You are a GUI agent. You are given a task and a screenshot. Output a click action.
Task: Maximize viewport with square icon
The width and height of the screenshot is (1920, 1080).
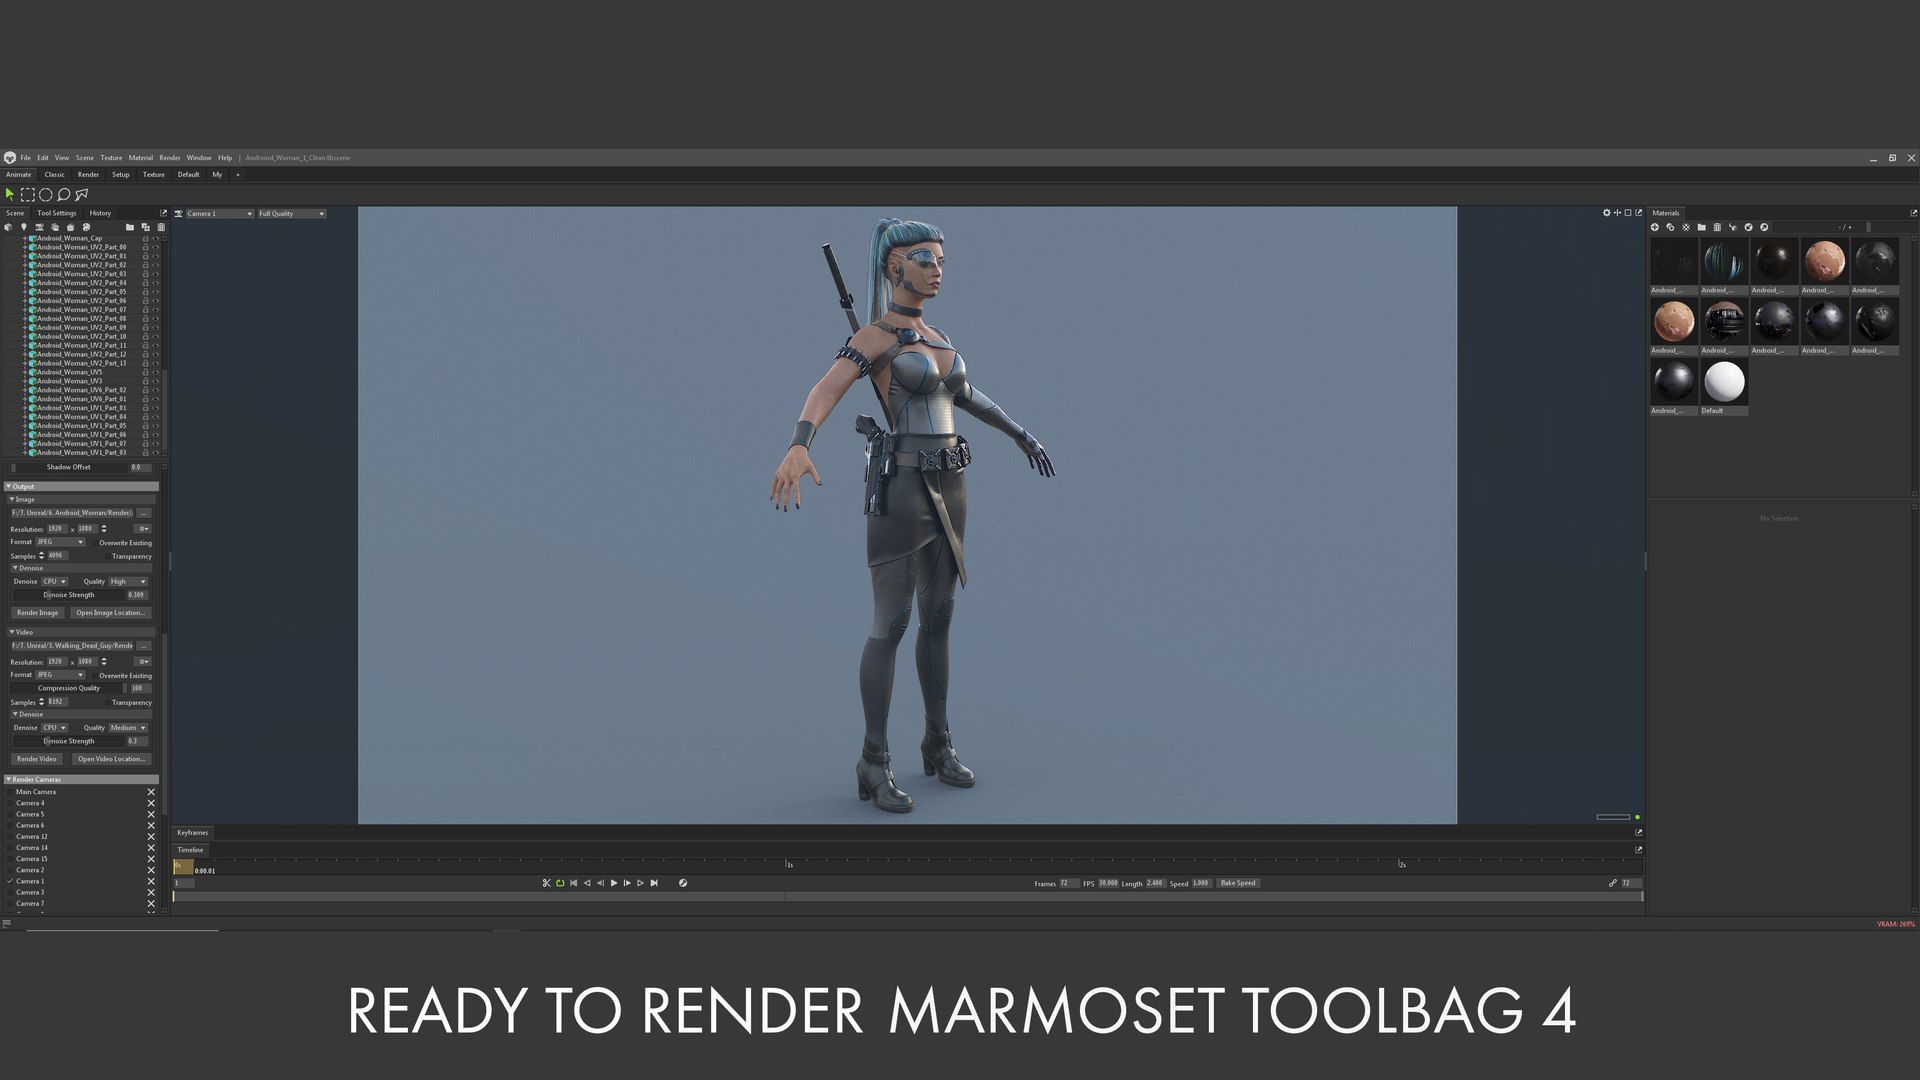1628,213
